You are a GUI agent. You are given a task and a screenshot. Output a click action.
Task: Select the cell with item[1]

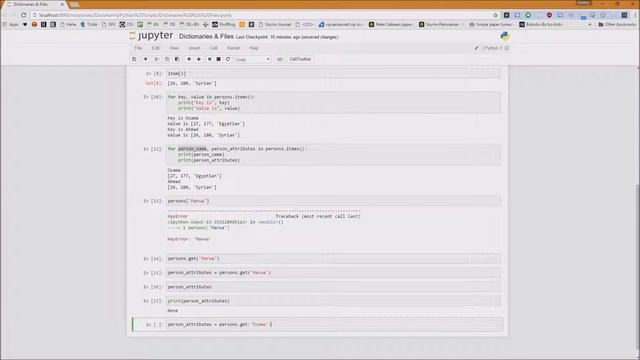click(333, 74)
